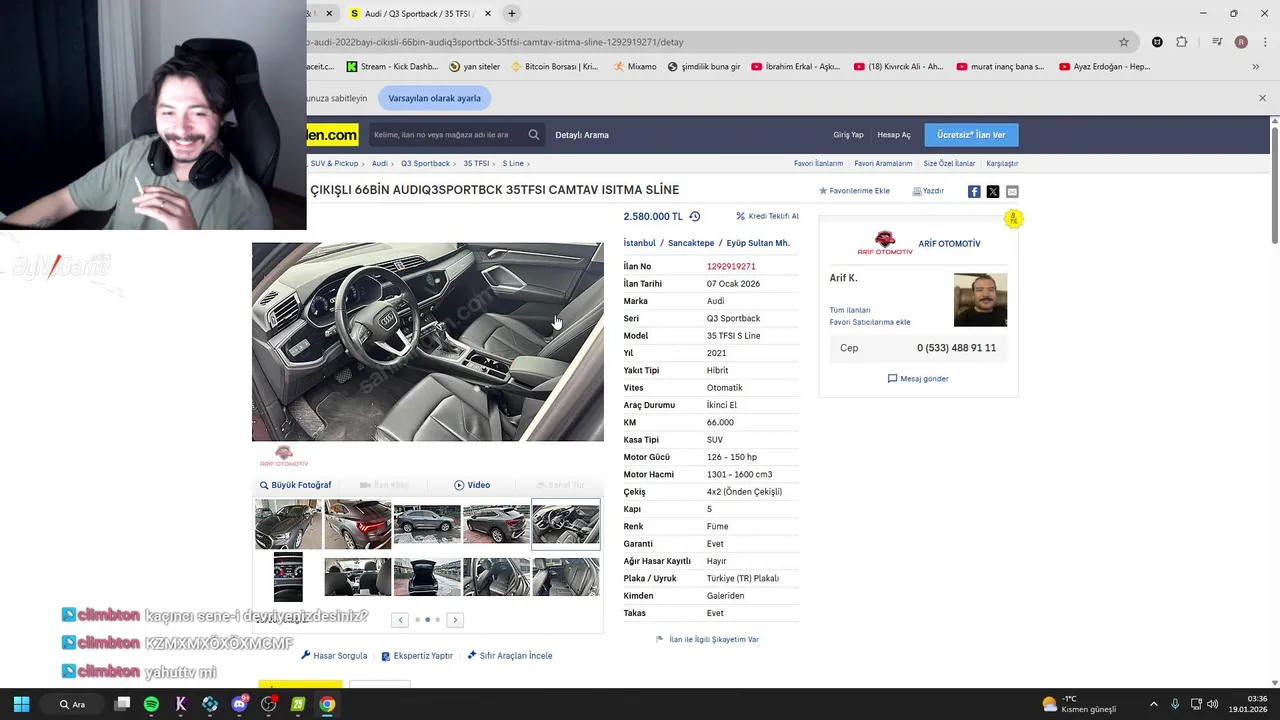Open Size Özel İlanlar menu item
This screenshot has height=720, width=1280.
(x=949, y=163)
